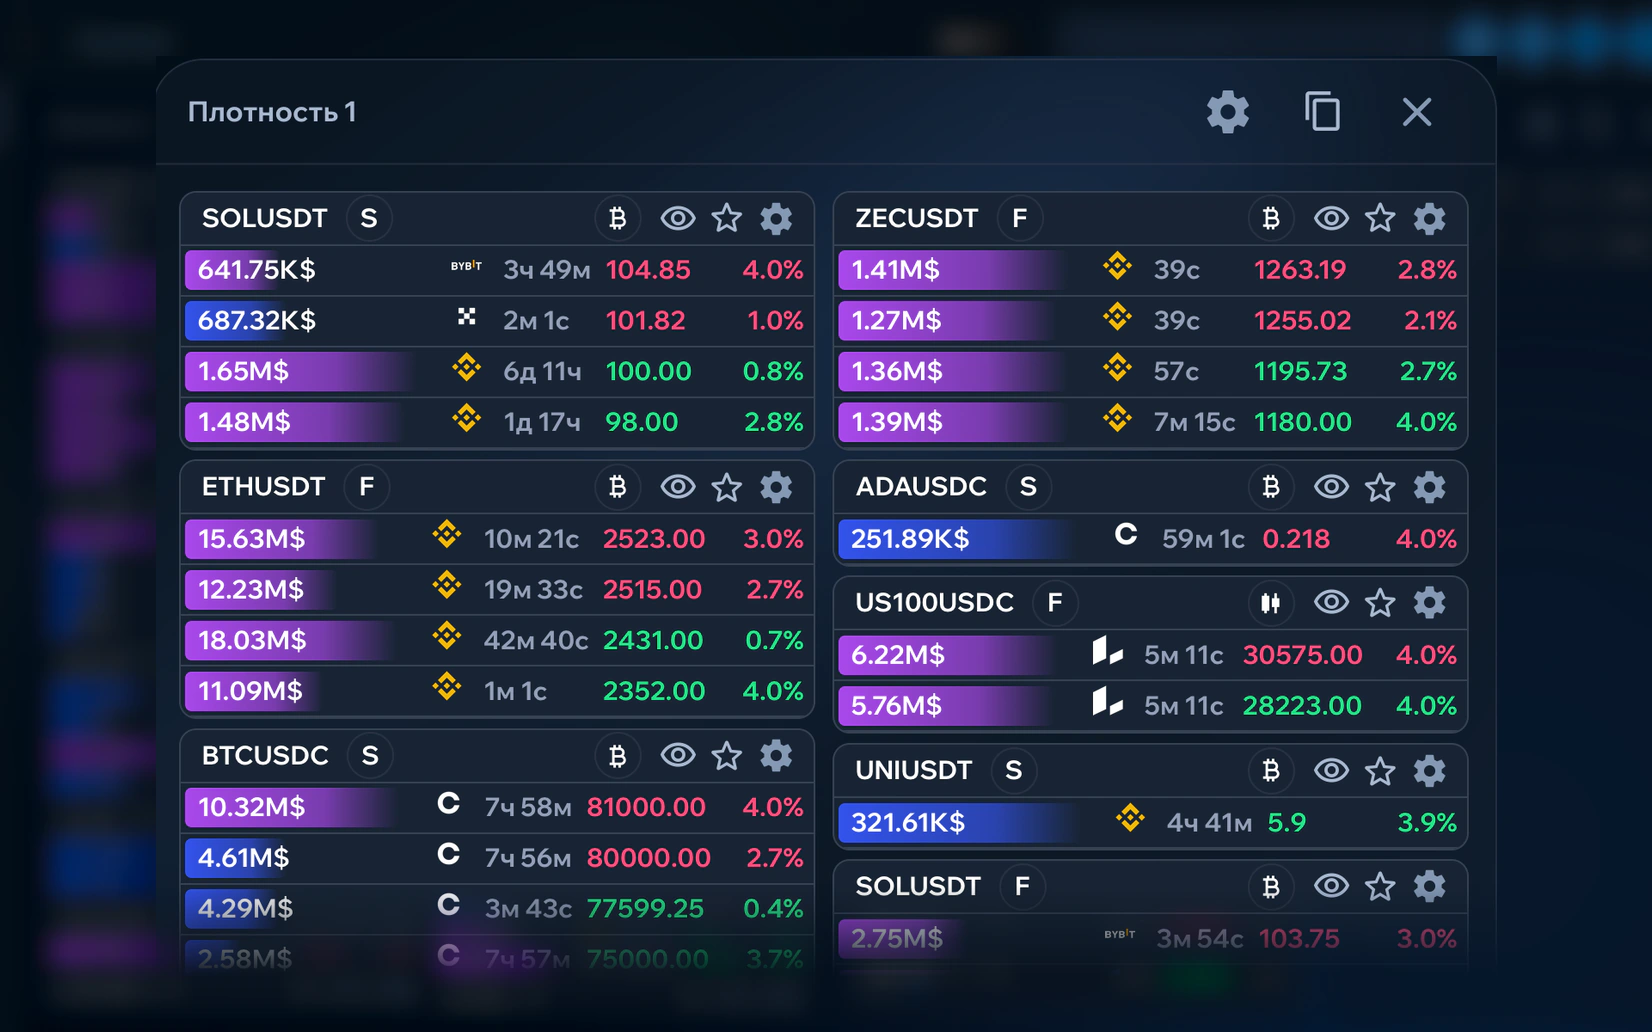Select the 15.63M$ density row in ETHUSDT
Viewport: 1652px width, 1032px height.
coord(497,539)
